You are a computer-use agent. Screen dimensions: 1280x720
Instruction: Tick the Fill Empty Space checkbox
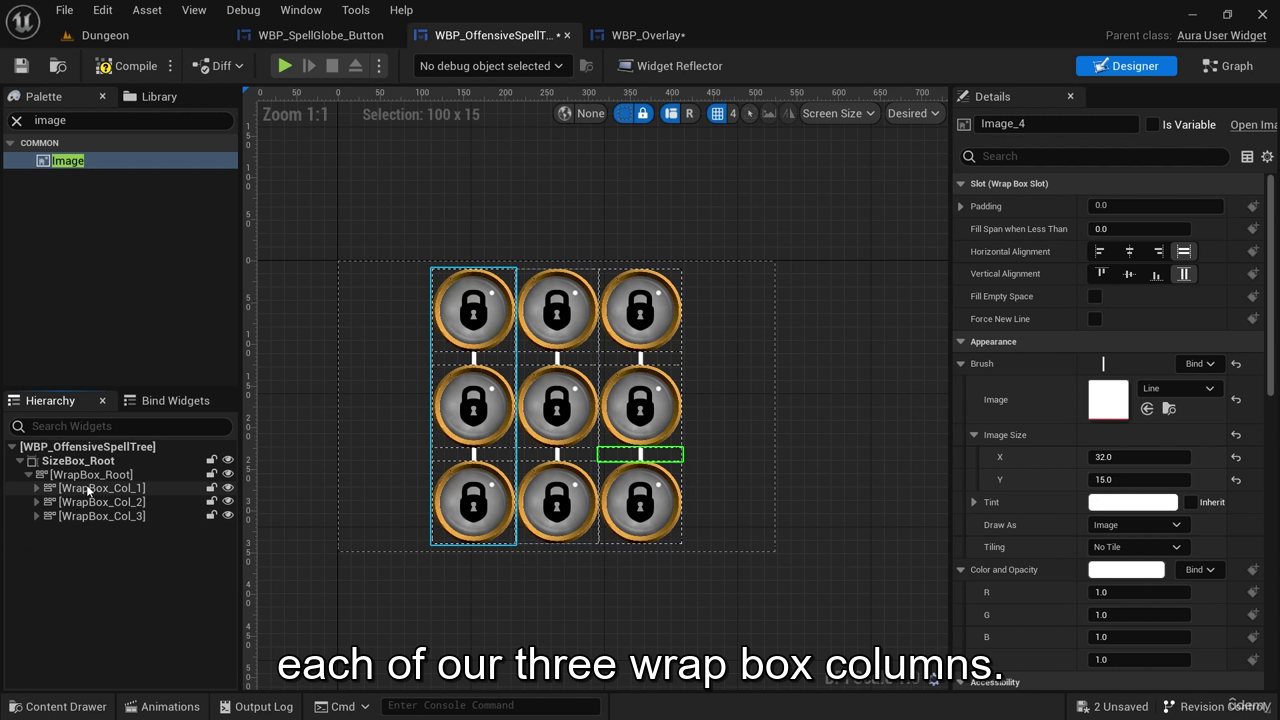coord(1095,296)
